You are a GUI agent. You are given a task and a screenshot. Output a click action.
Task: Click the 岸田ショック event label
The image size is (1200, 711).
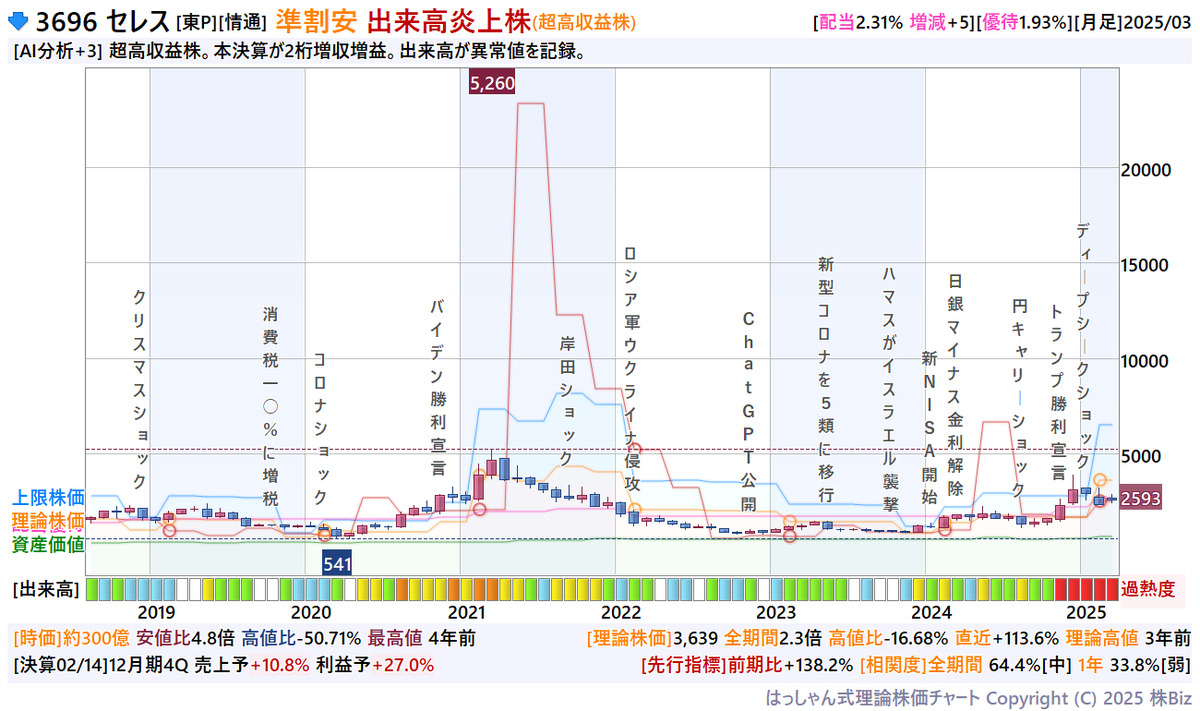(x=567, y=401)
